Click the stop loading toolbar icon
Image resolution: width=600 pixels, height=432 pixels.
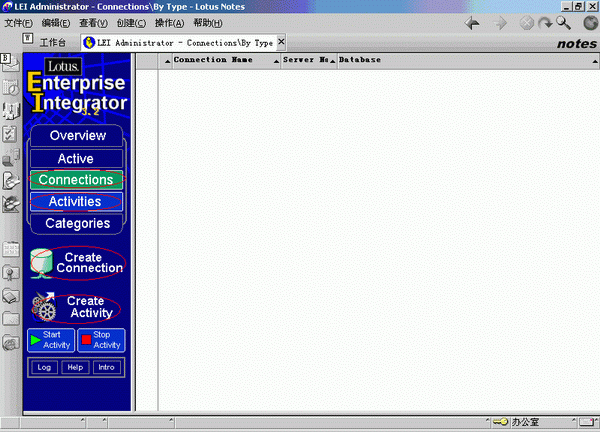[x=527, y=23]
